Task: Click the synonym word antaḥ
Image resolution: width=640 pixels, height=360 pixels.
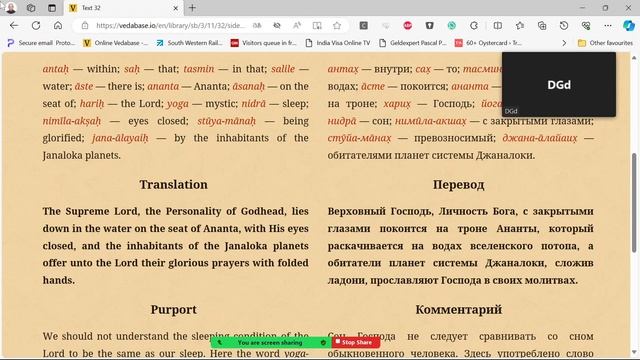Action: [56, 69]
